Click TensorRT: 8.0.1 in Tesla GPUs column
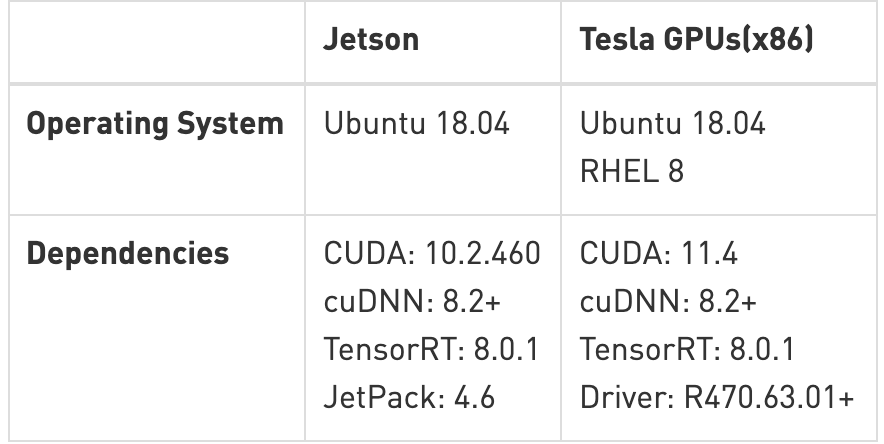Image resolution: width=884 pixels, height=444 pixels. click(687, 349)
